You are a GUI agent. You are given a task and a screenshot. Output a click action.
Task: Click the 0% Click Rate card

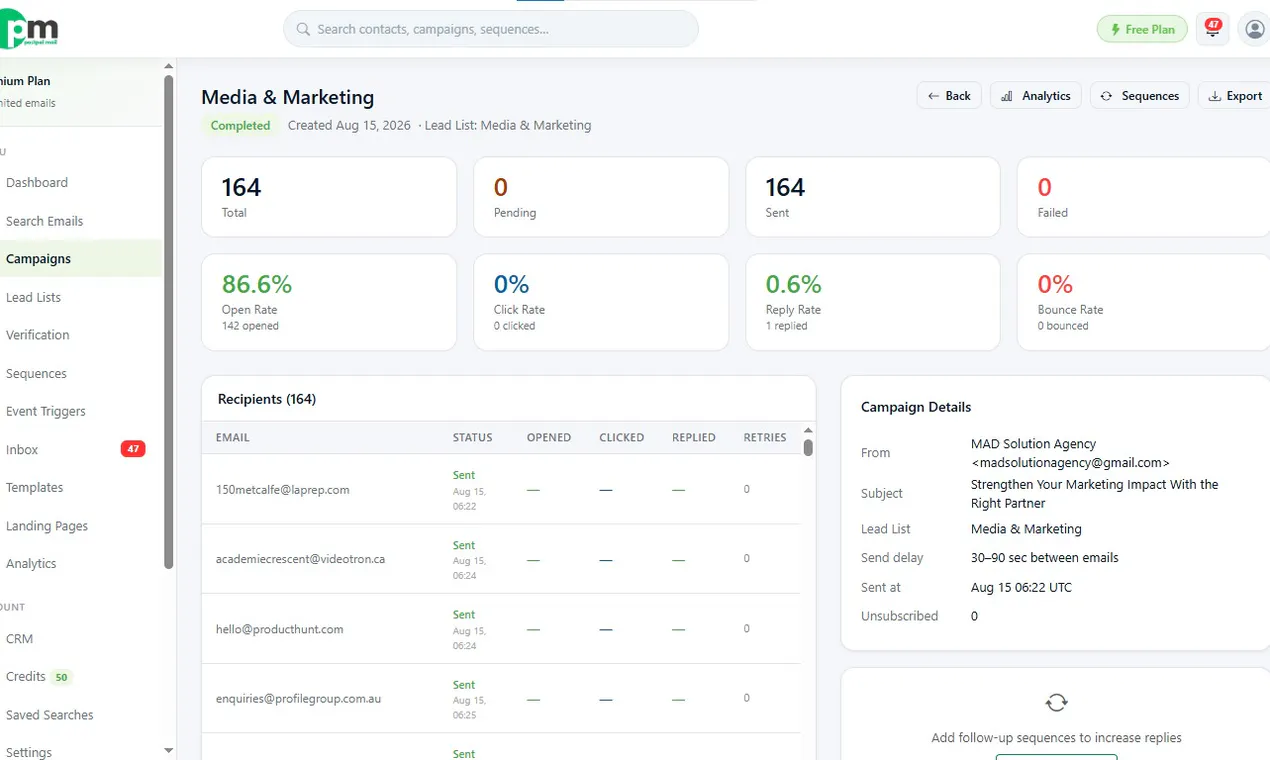(x=601, y=302)
